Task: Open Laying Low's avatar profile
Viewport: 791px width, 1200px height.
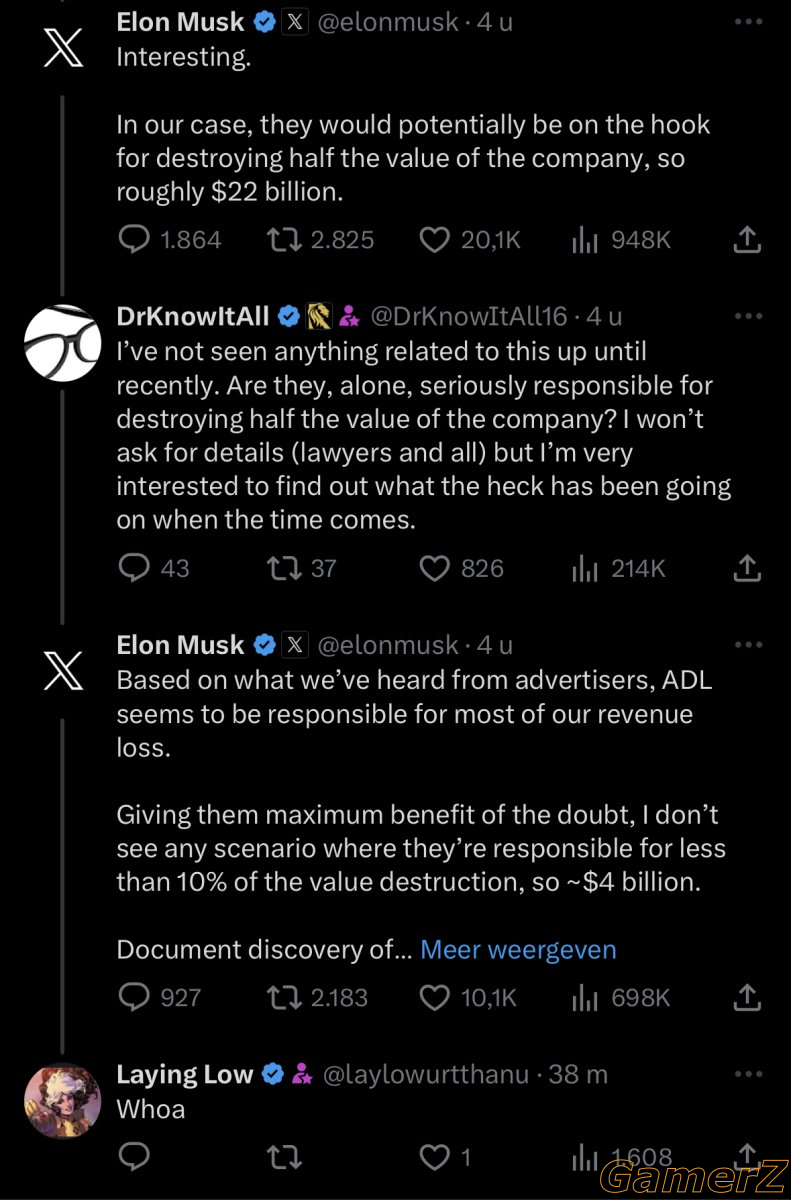Action: click(x=62, y=1101)
